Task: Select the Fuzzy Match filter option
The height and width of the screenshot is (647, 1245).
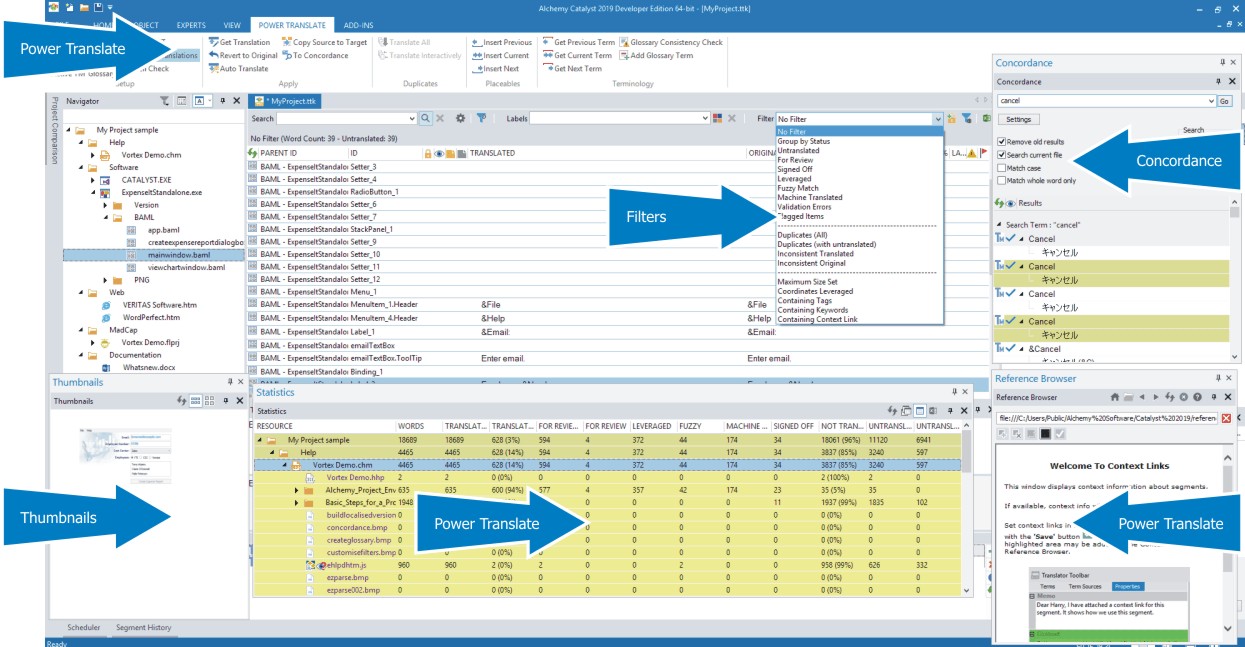Action: tap(797, 188)
